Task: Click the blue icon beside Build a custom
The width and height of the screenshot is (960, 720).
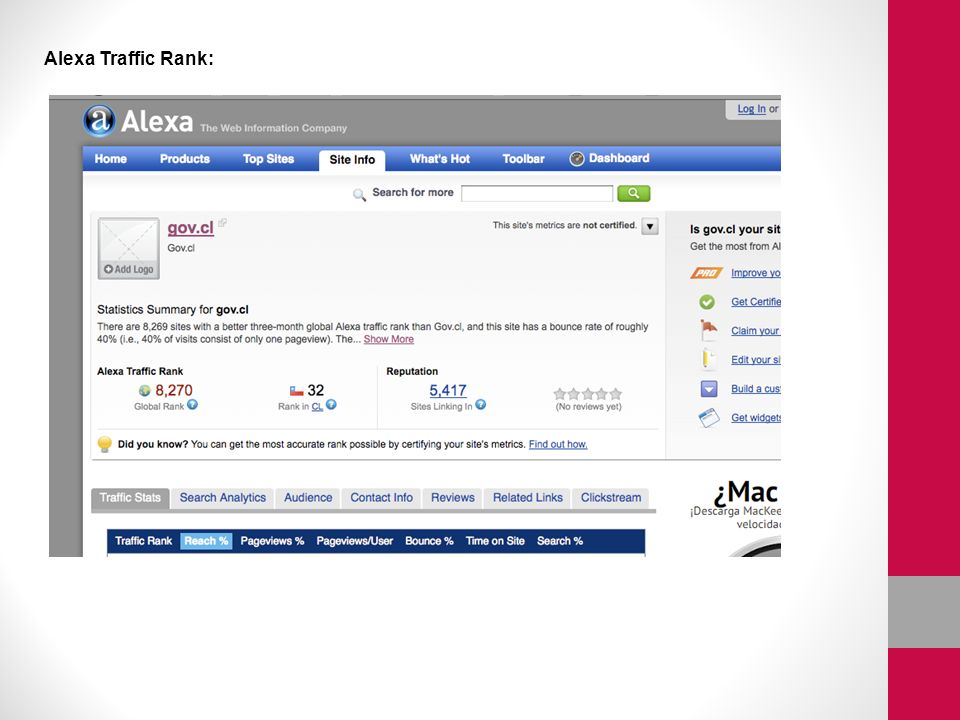Action: coord(708,389)
